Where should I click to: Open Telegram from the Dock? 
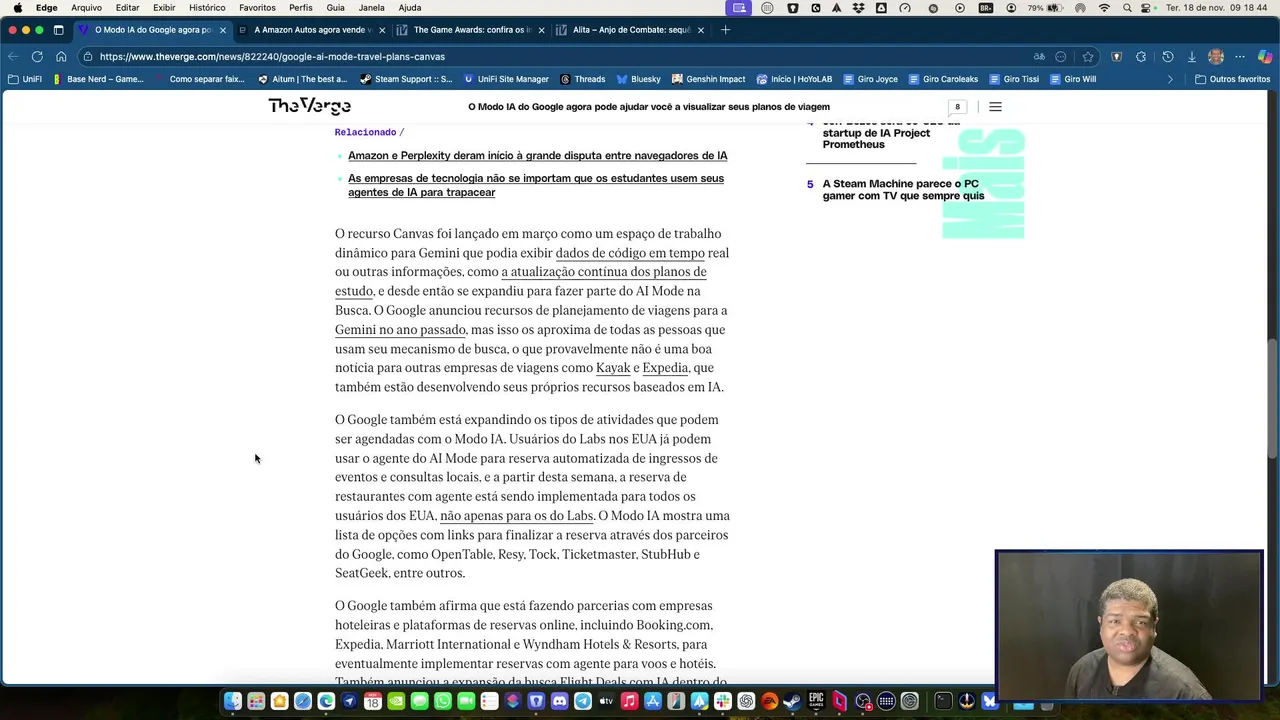[583, 701]
